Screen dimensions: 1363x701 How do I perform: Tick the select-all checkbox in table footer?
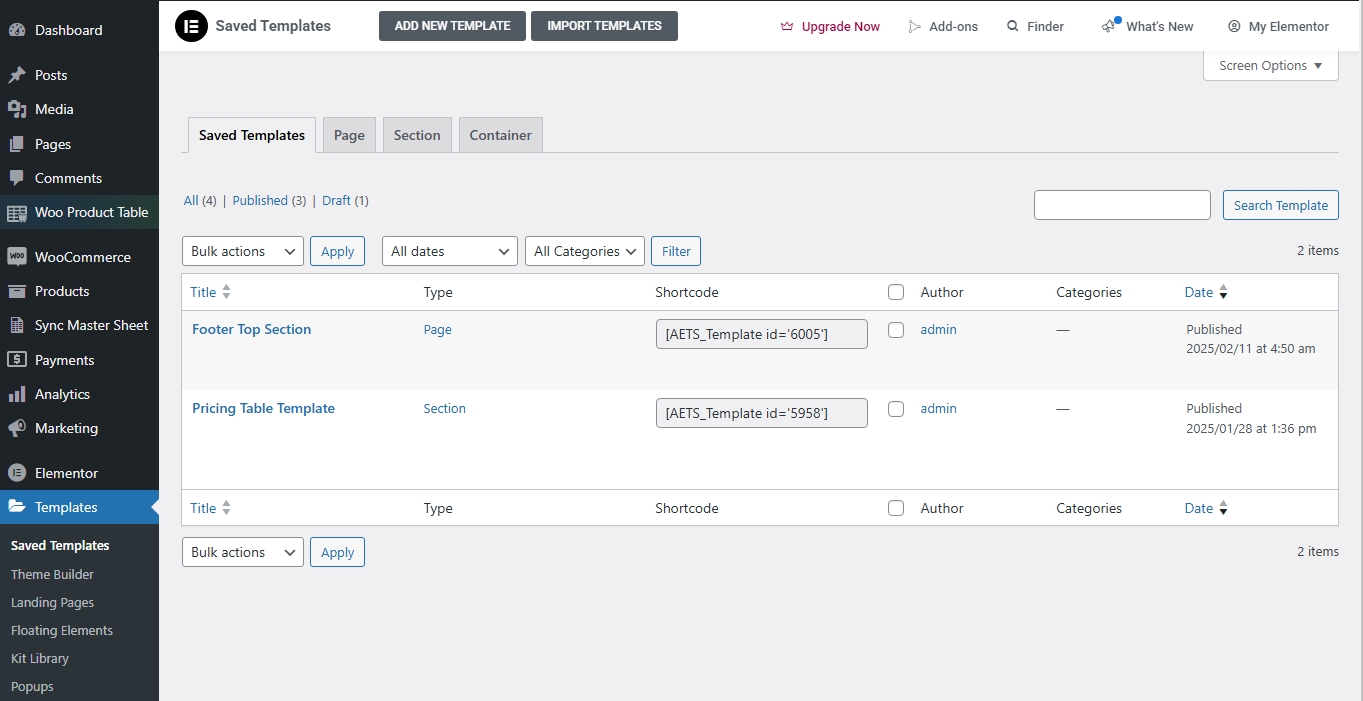point(896,508)
